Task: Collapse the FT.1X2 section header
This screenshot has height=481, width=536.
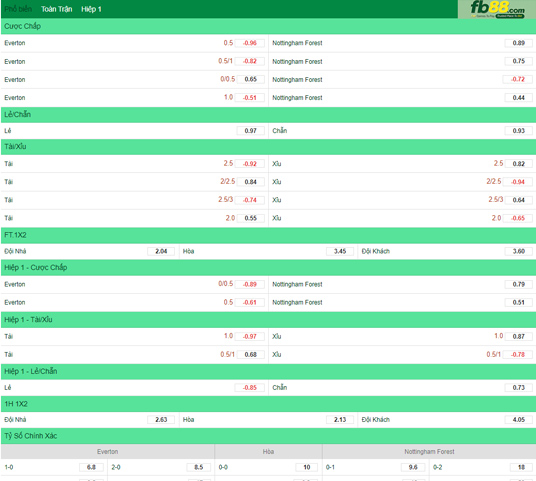Action: click(268, 235)
